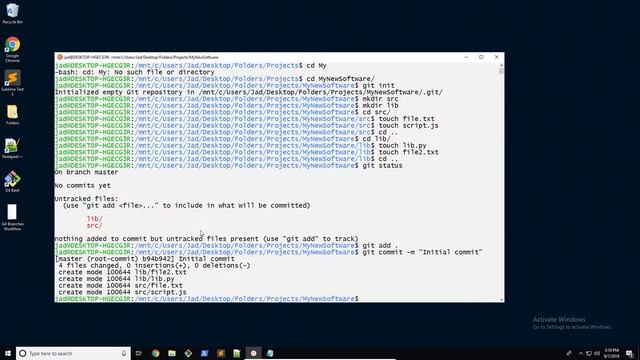The width and height of the screenshot is (640, 360).
Task: Click the 'No commits yet' line
Action: [x=82, y=185]
